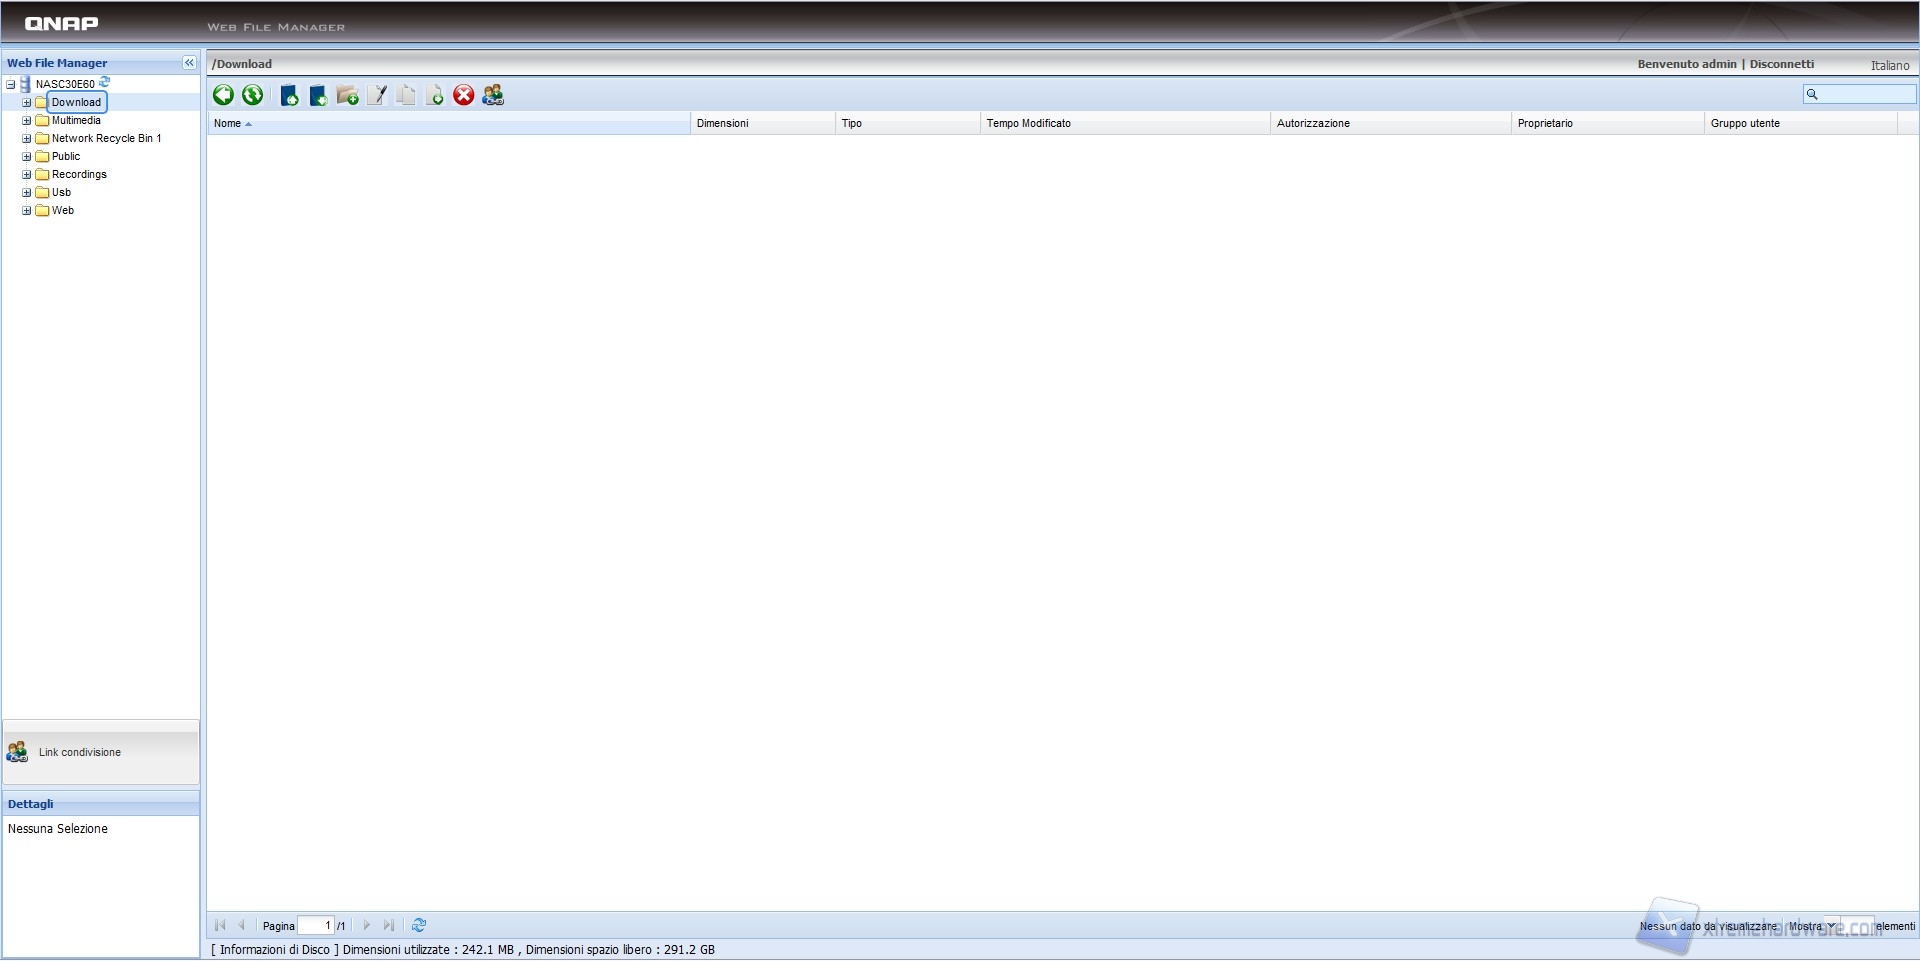Click the upload file icon
Viewport: 1920px width, 961px height.
tap(289, 96)
